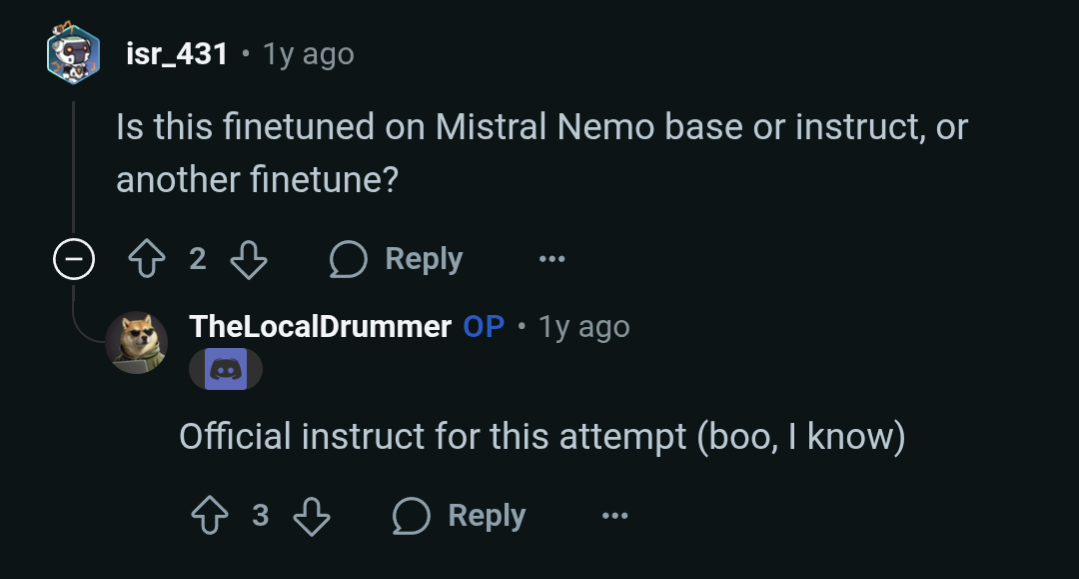Click the speech bubble icon under TheLocalDrummer's reply
Screen dimensions: 1079x579
pyautogui.click(x=411, y=516)
